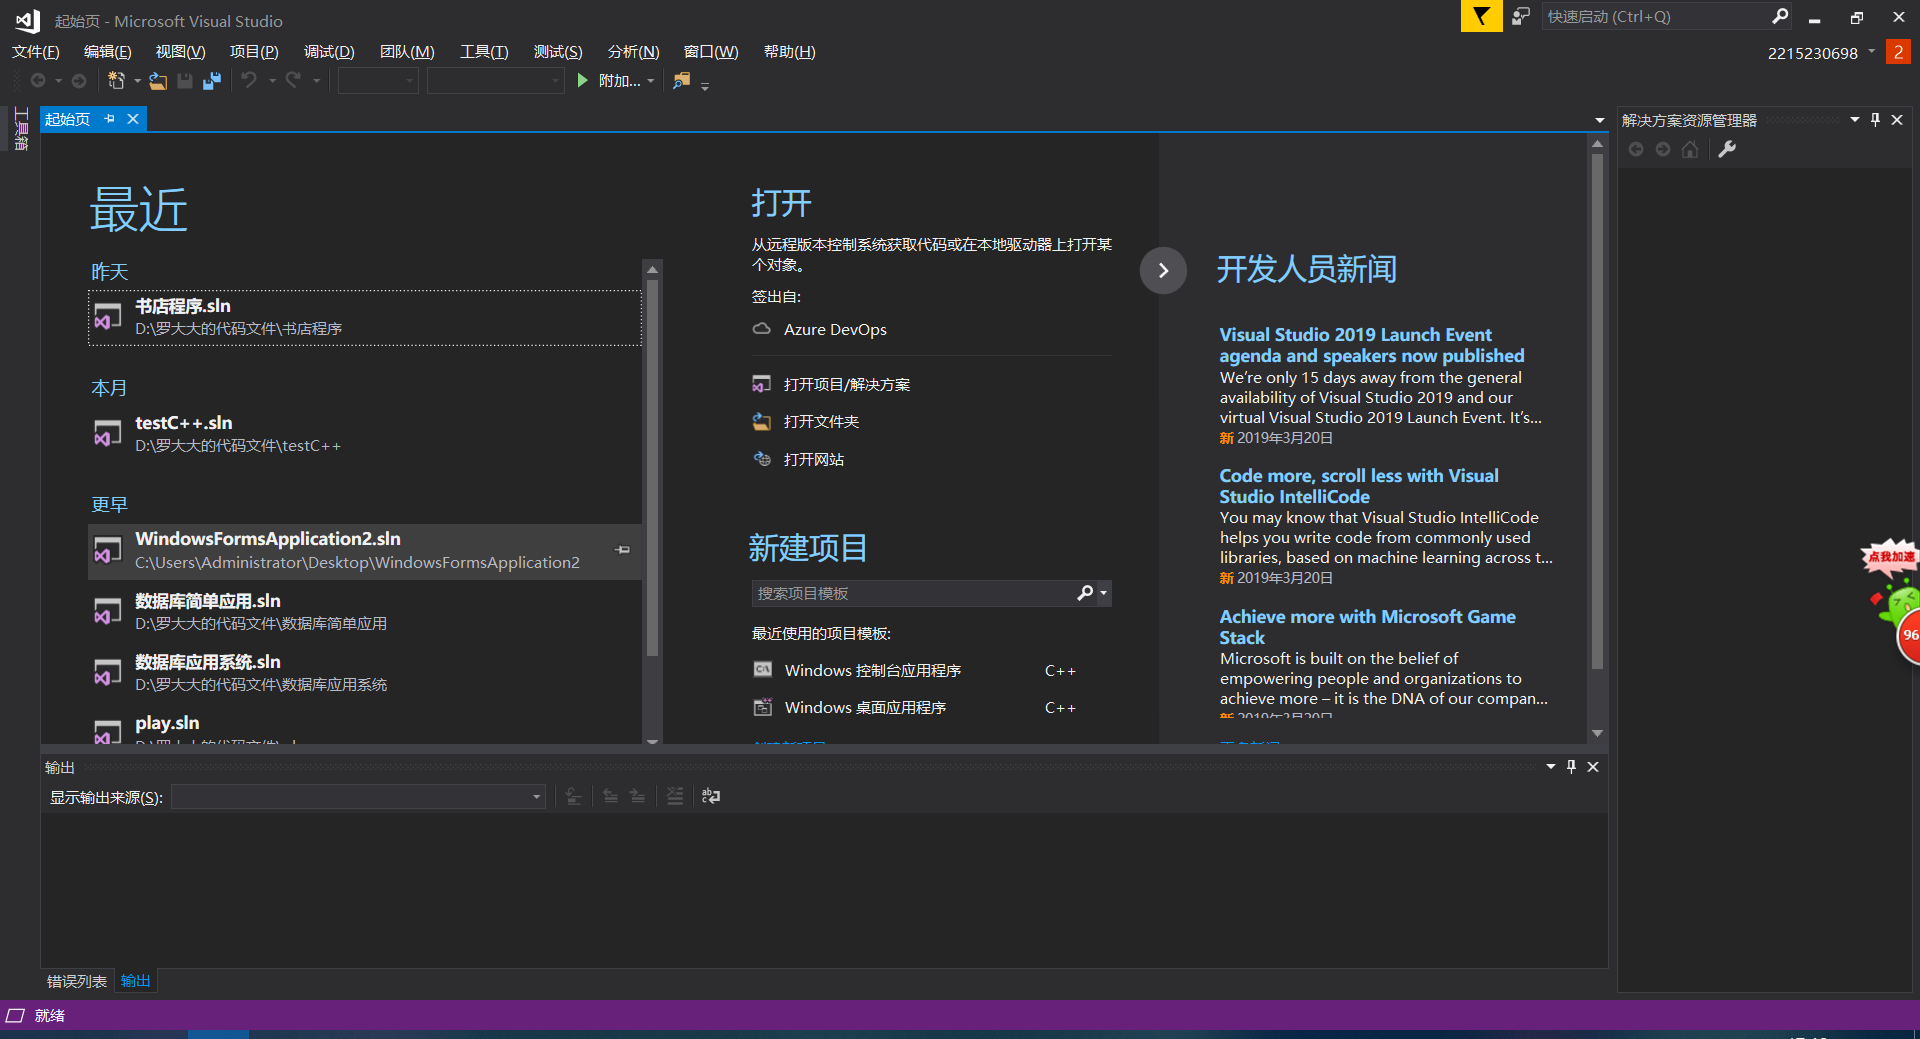Open the 工具箱 side tab
Viewport: 1920px width, 1039px height.
pyautogui.click(x=21, y=129)
